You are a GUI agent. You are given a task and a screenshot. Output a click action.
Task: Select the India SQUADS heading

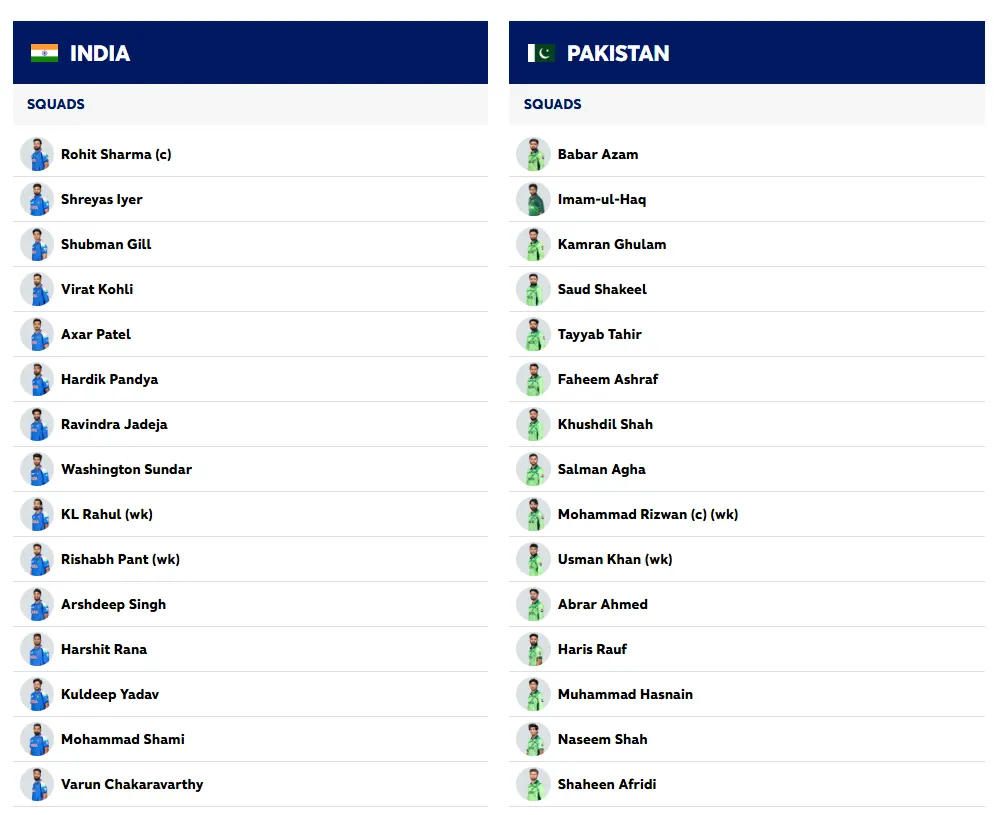pyautogui.click(x=56, y=104)
